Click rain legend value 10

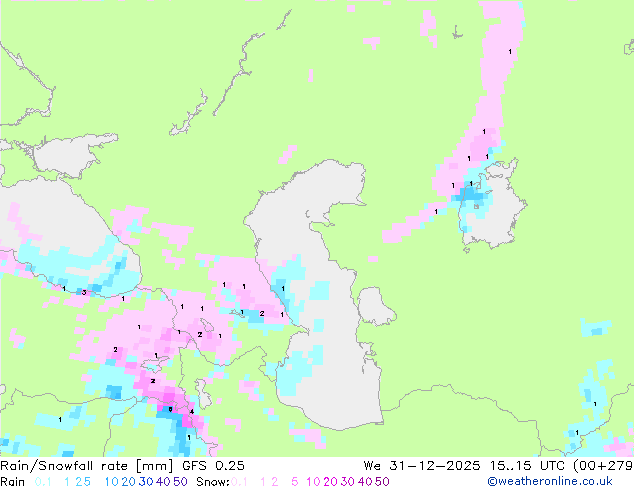coord(112,482)
